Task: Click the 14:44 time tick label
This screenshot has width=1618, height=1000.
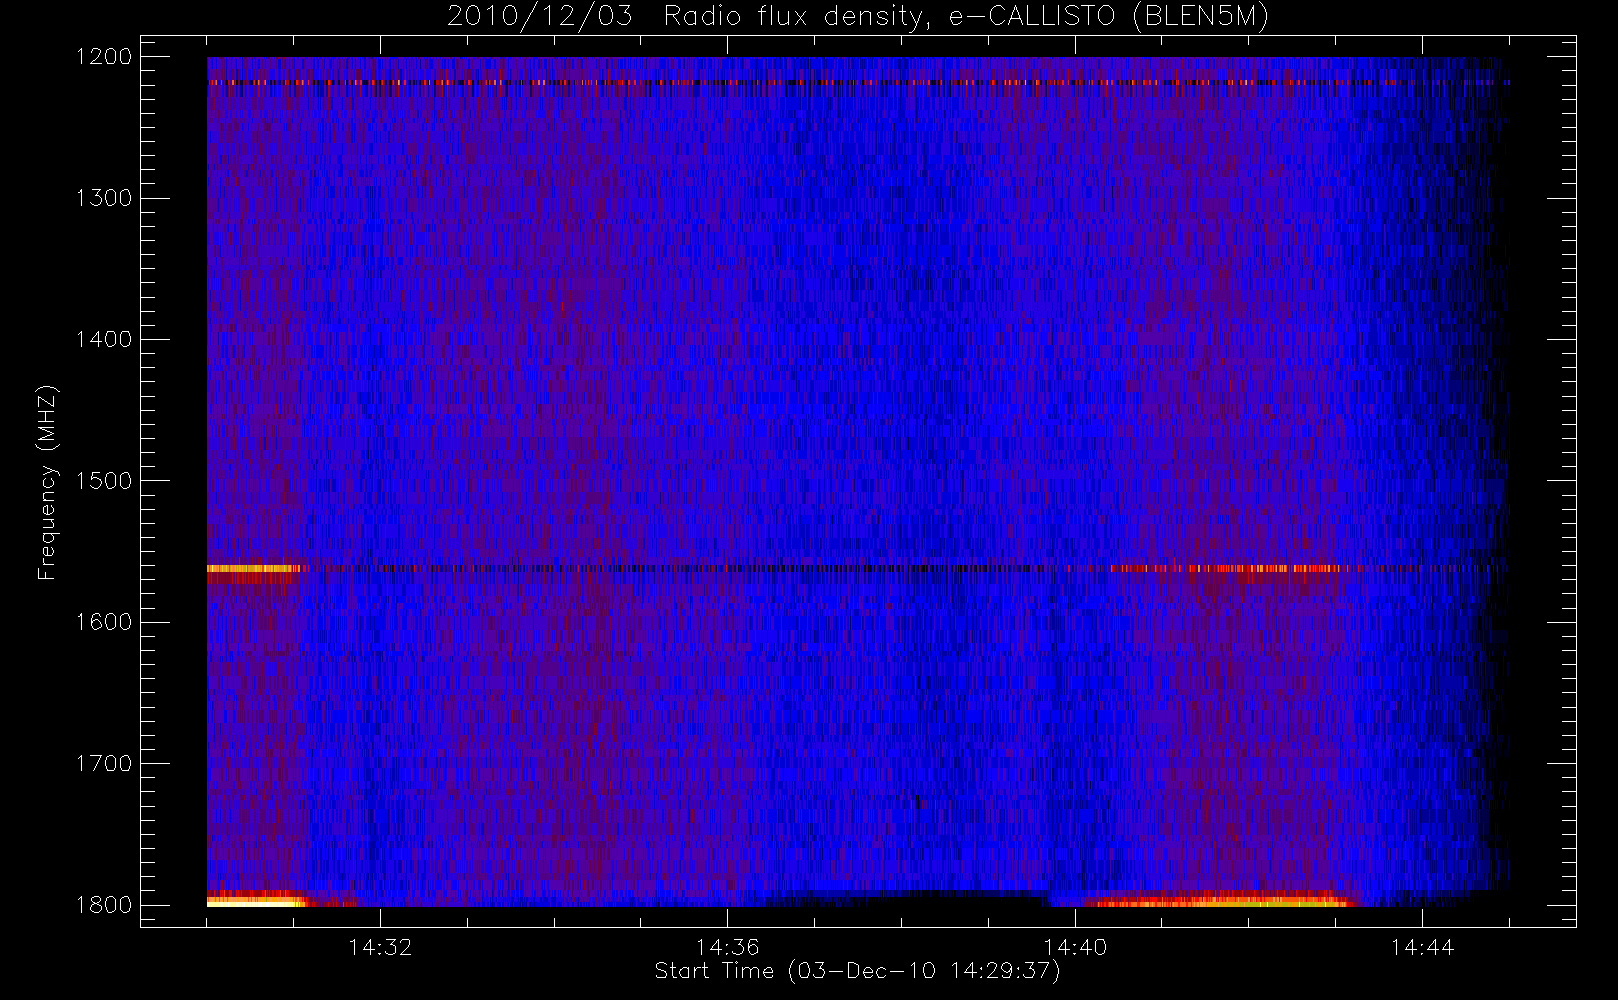Action: 1422,947
